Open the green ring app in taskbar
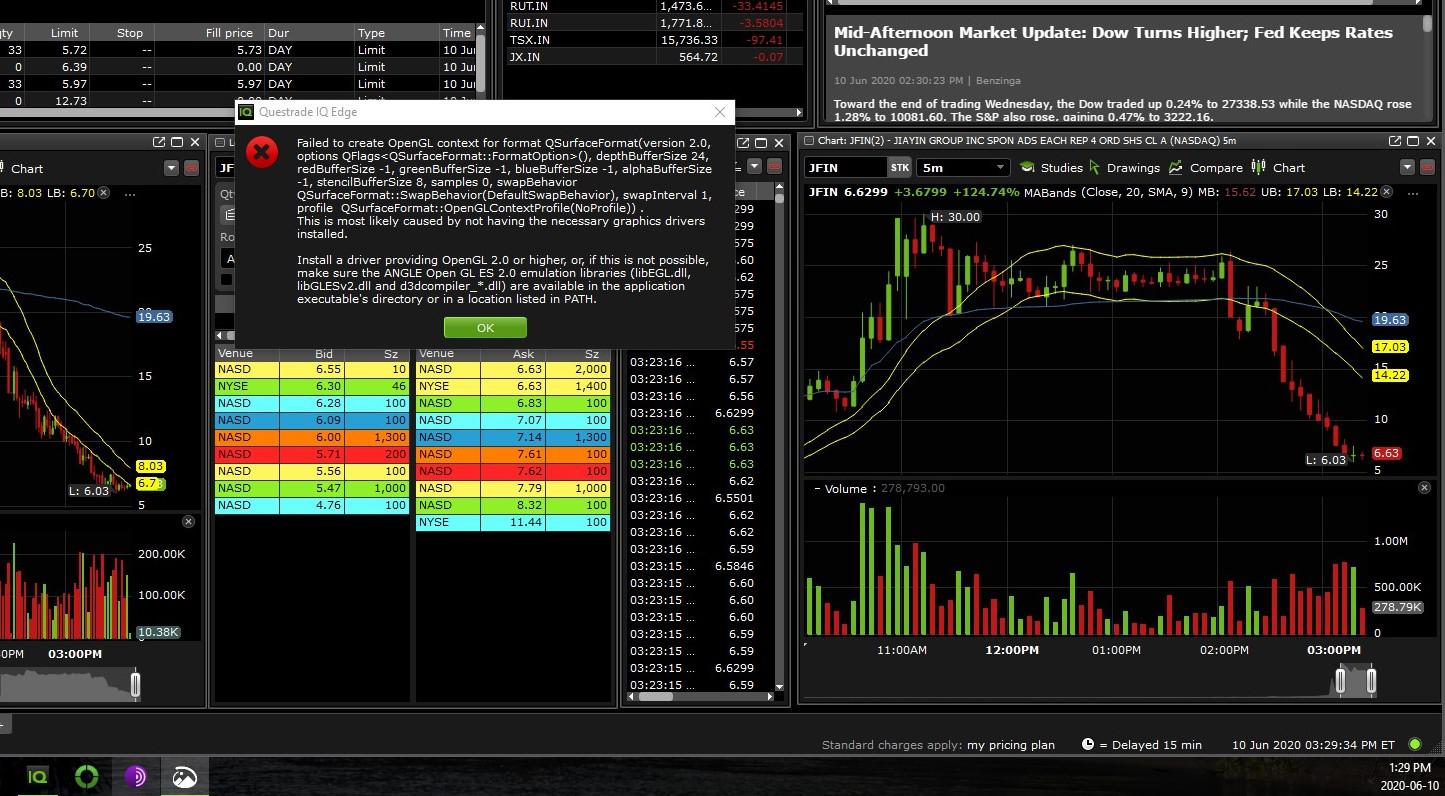Image resolution: width=1445 pixels, height=796 pixels. click(87, 776)
